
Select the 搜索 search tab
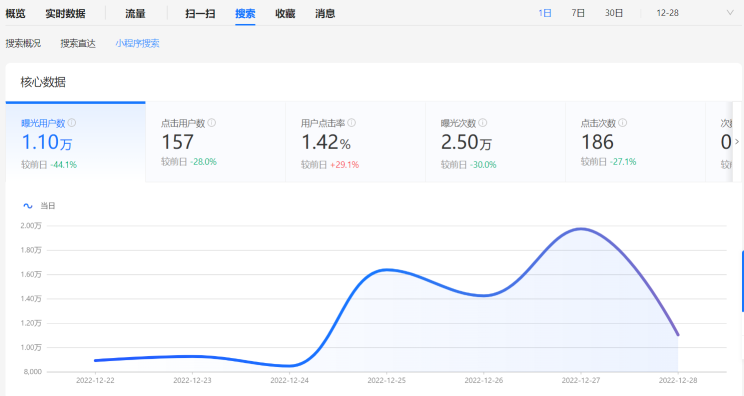point(245,14)
